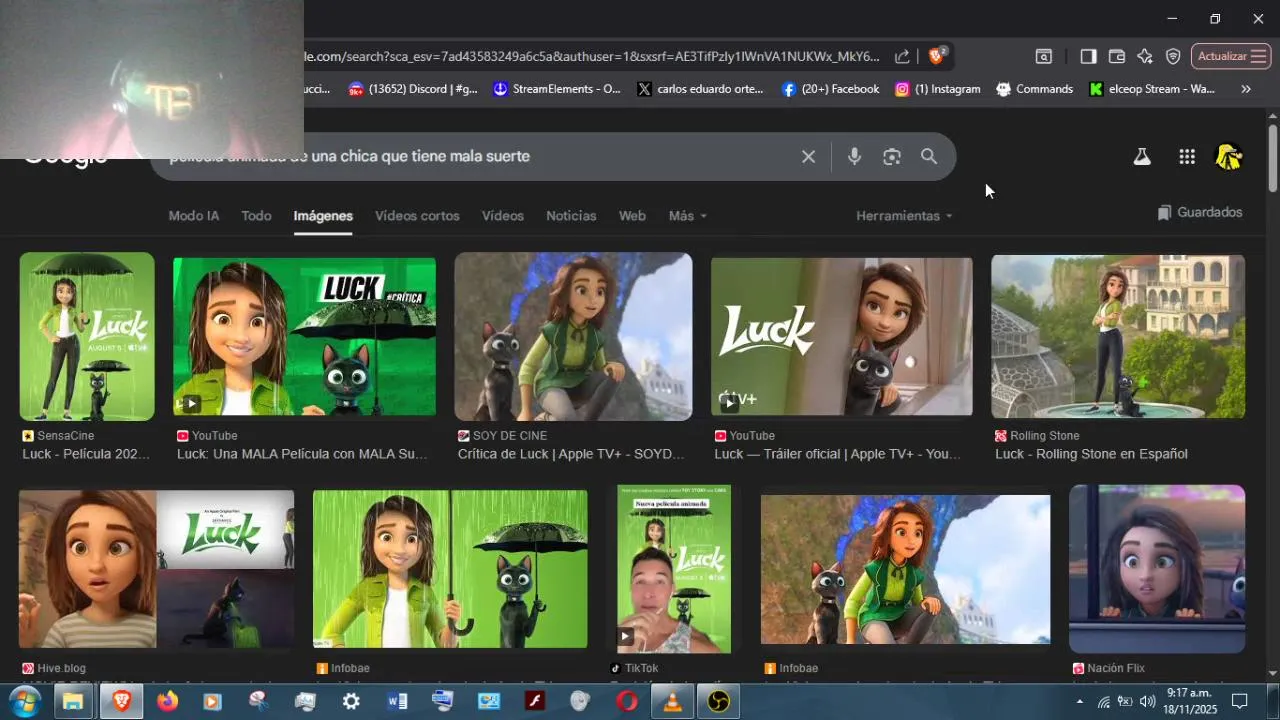Open the Brave VPN shield icon
1280x720 pixels.
pyautogui.click(x=1173, y=57)
